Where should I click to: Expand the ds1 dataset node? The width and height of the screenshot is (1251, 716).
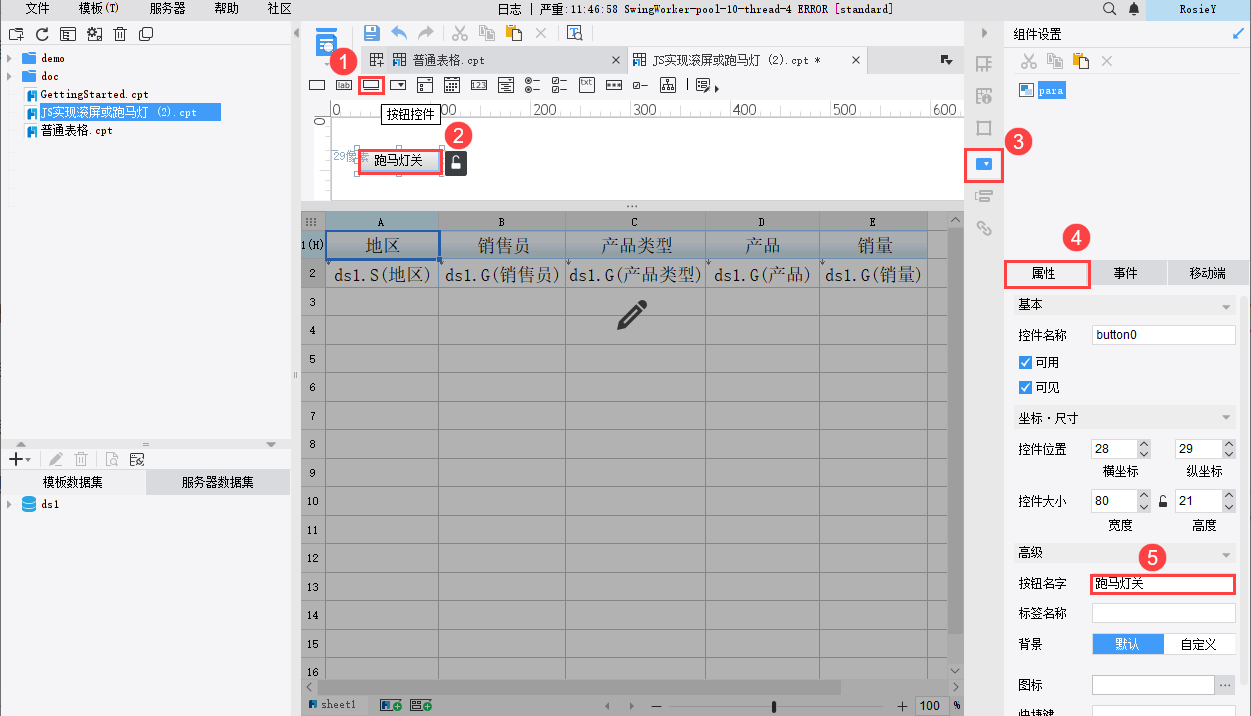click(x=10, y=505)
